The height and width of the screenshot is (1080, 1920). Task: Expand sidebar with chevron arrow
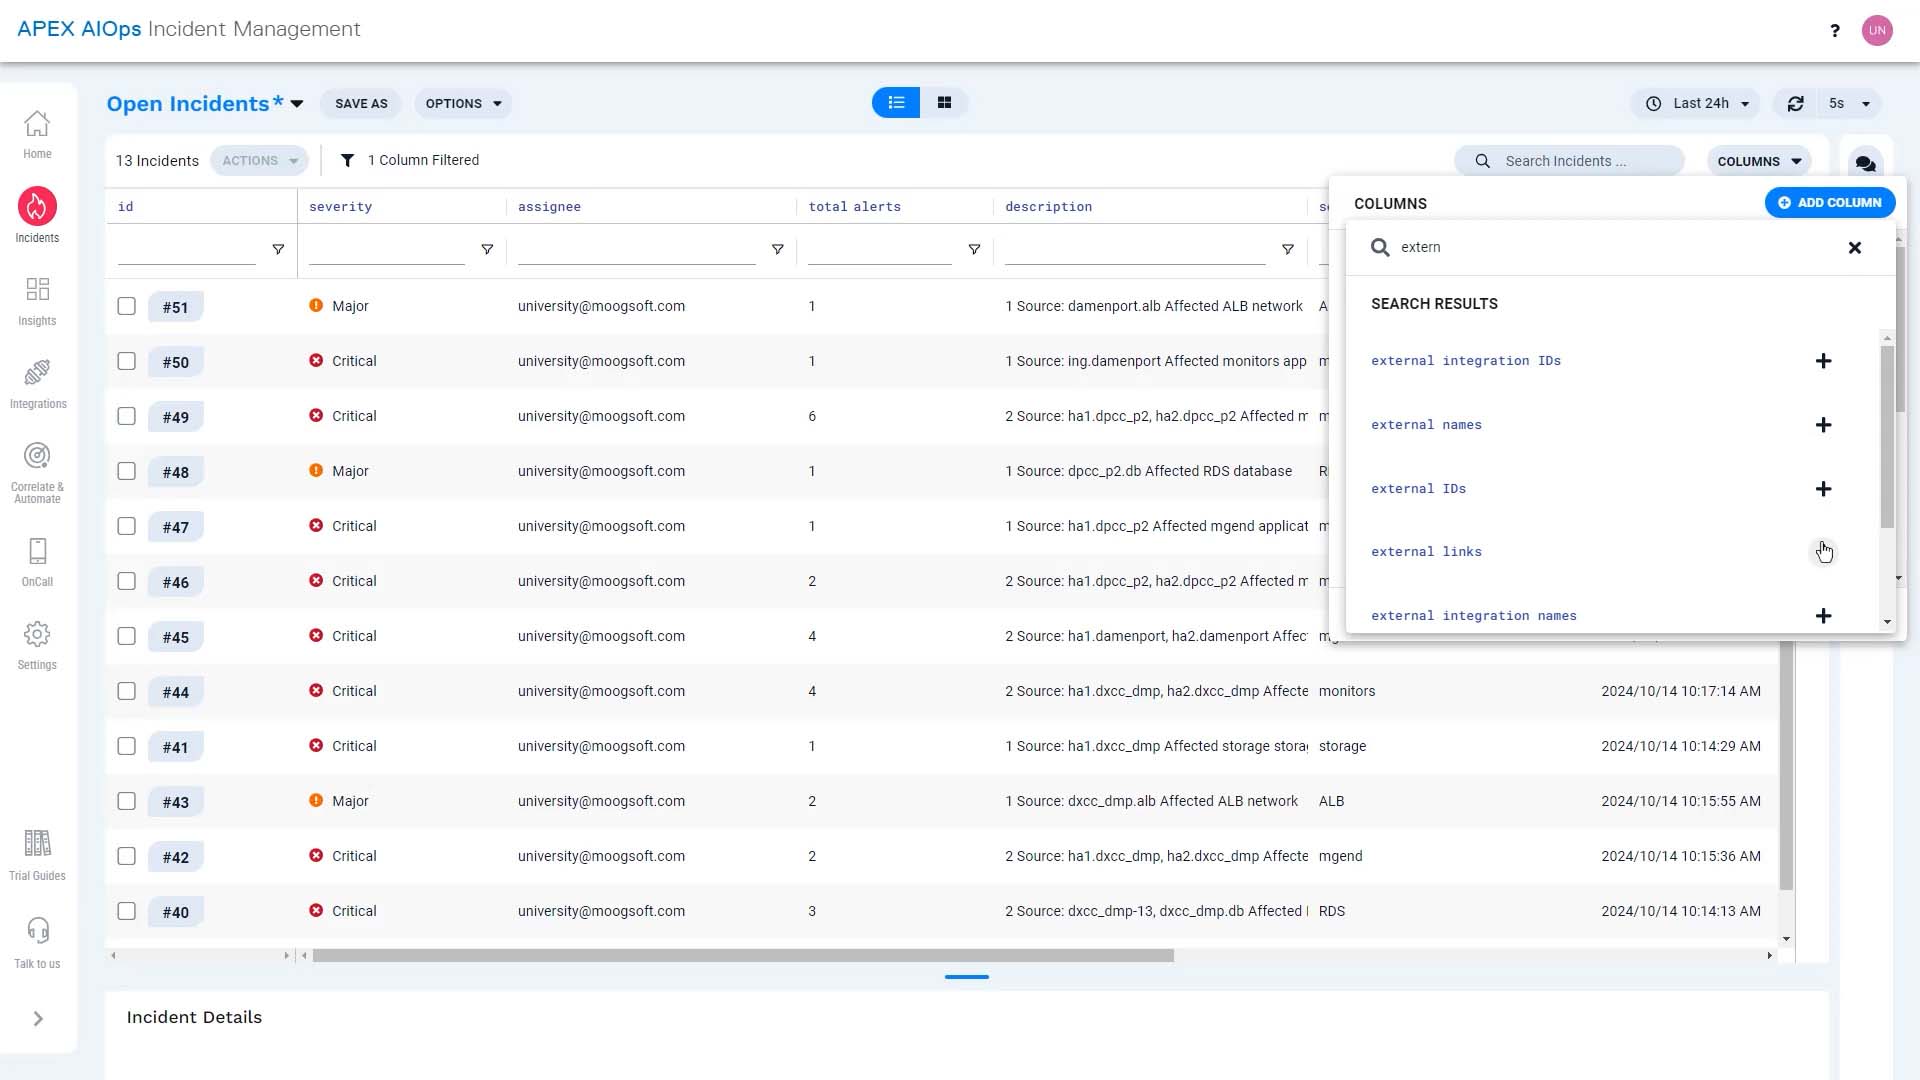pyautogui.click(x=38, y=1019)
